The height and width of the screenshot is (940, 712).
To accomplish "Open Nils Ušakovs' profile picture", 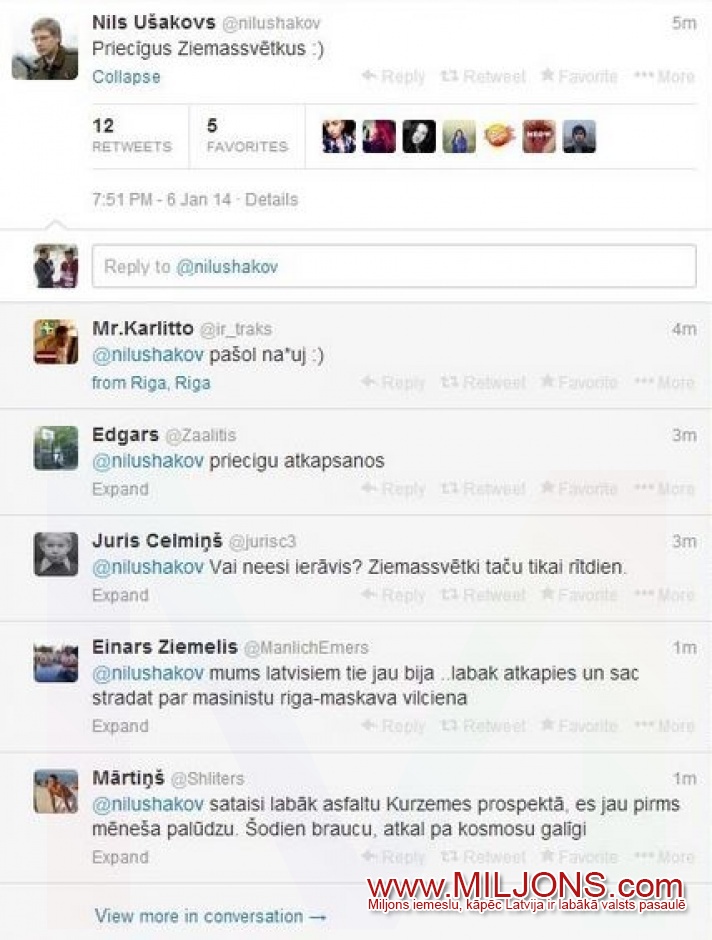I will coord(45,49).
